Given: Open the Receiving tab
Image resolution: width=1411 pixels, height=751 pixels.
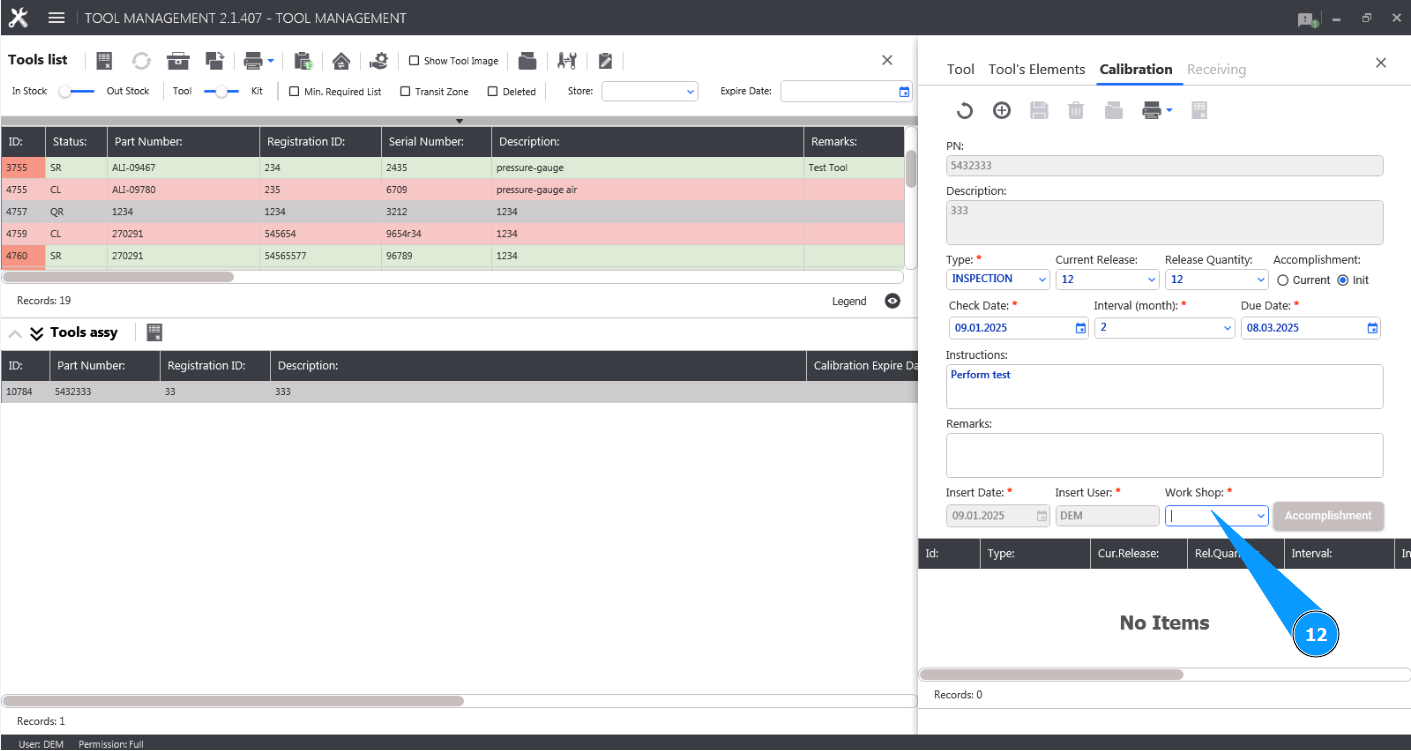Looking at the screenshot, I should (1216, 69).
